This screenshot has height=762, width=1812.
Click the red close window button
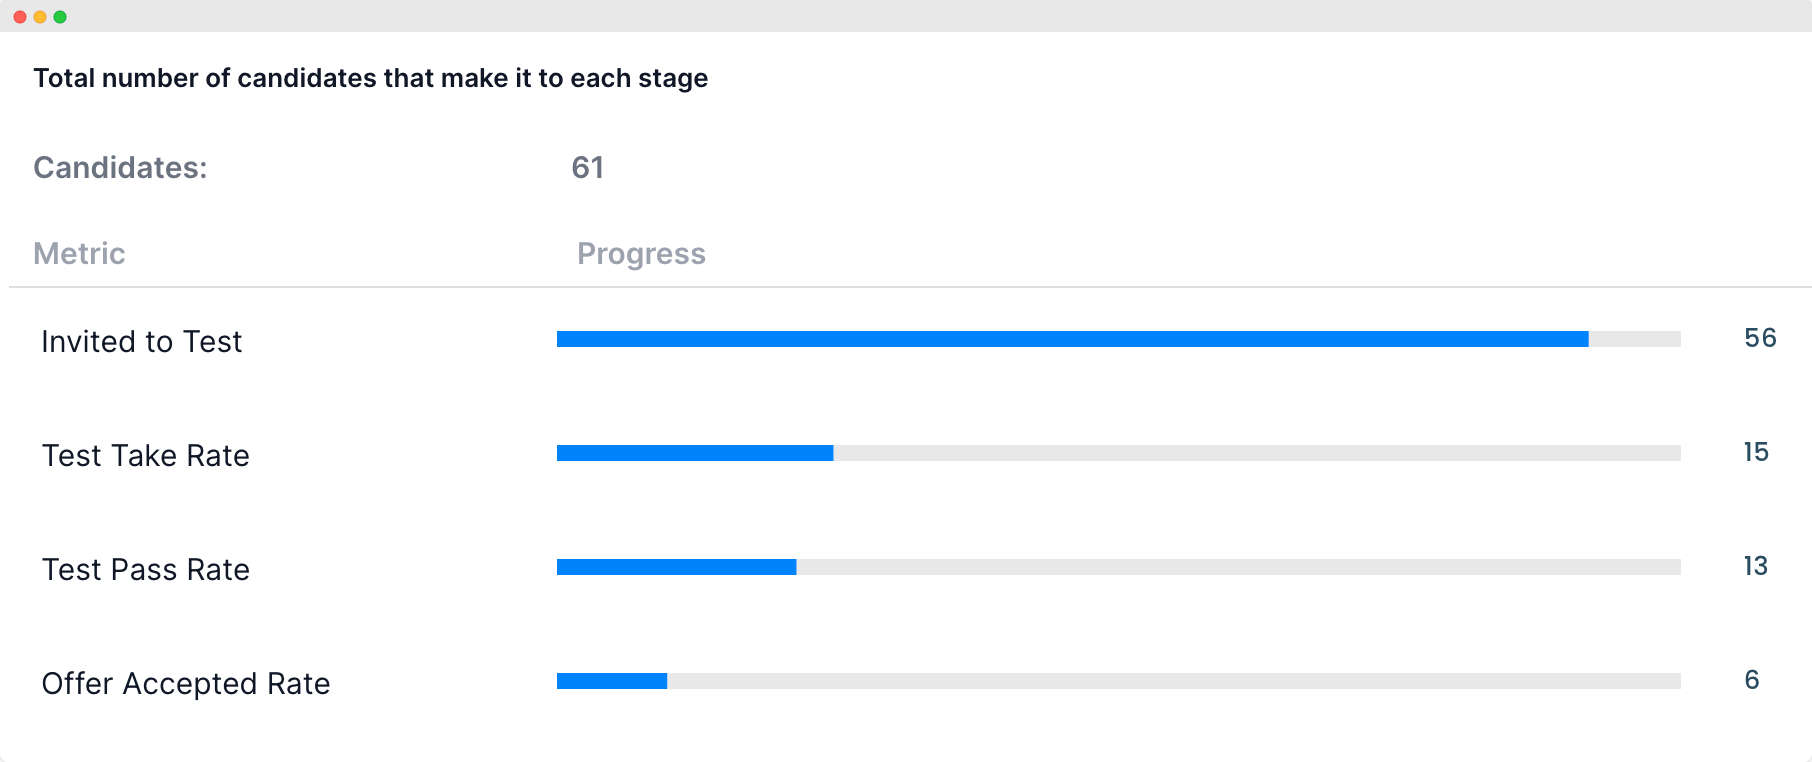(x=20, y=17)
